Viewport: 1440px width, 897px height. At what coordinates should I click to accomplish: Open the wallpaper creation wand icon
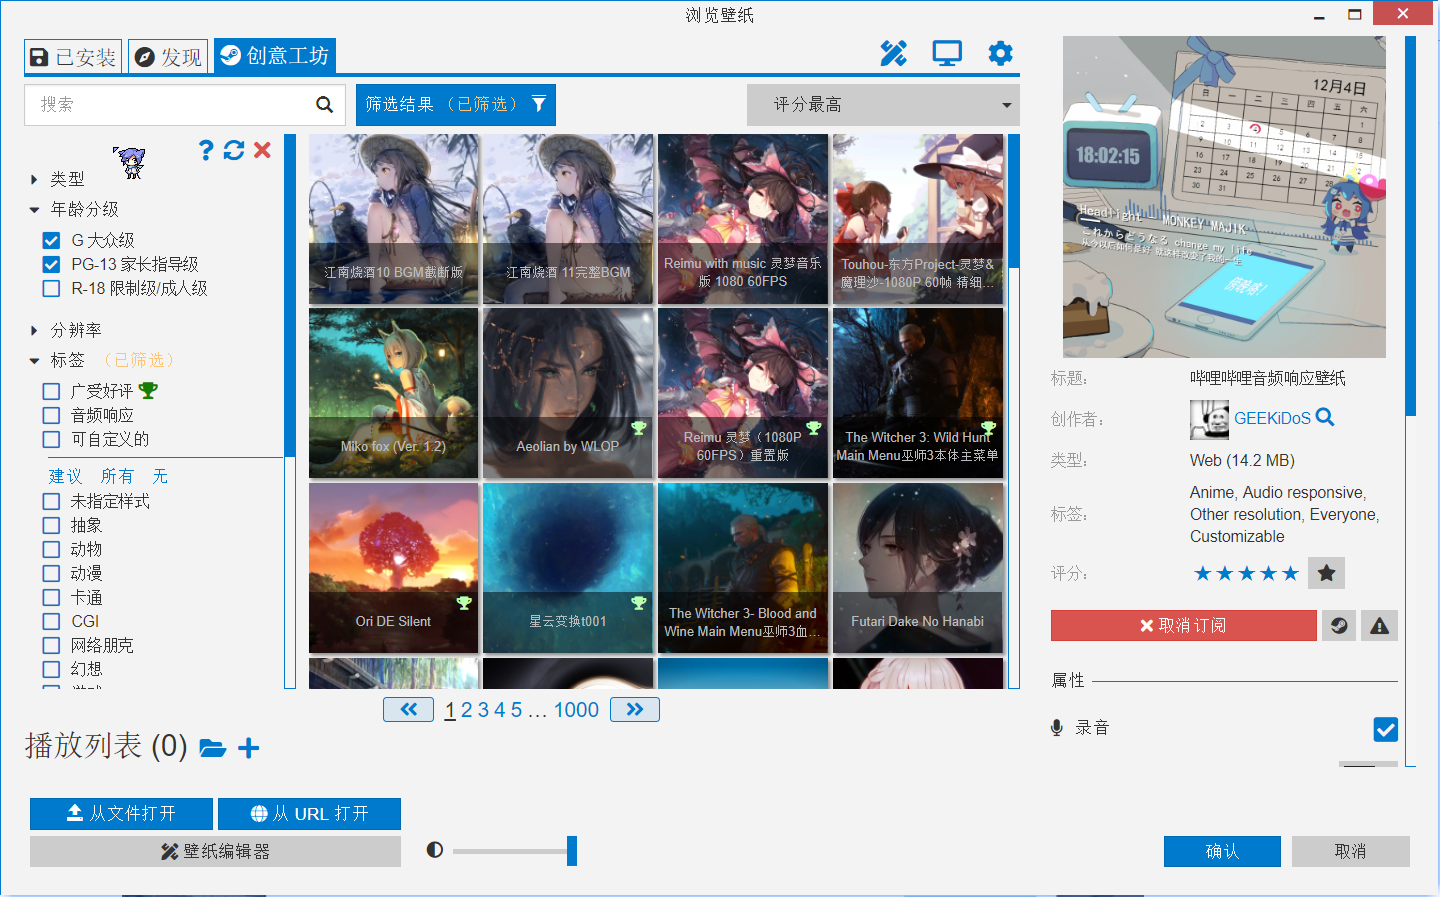coord(893,54)
